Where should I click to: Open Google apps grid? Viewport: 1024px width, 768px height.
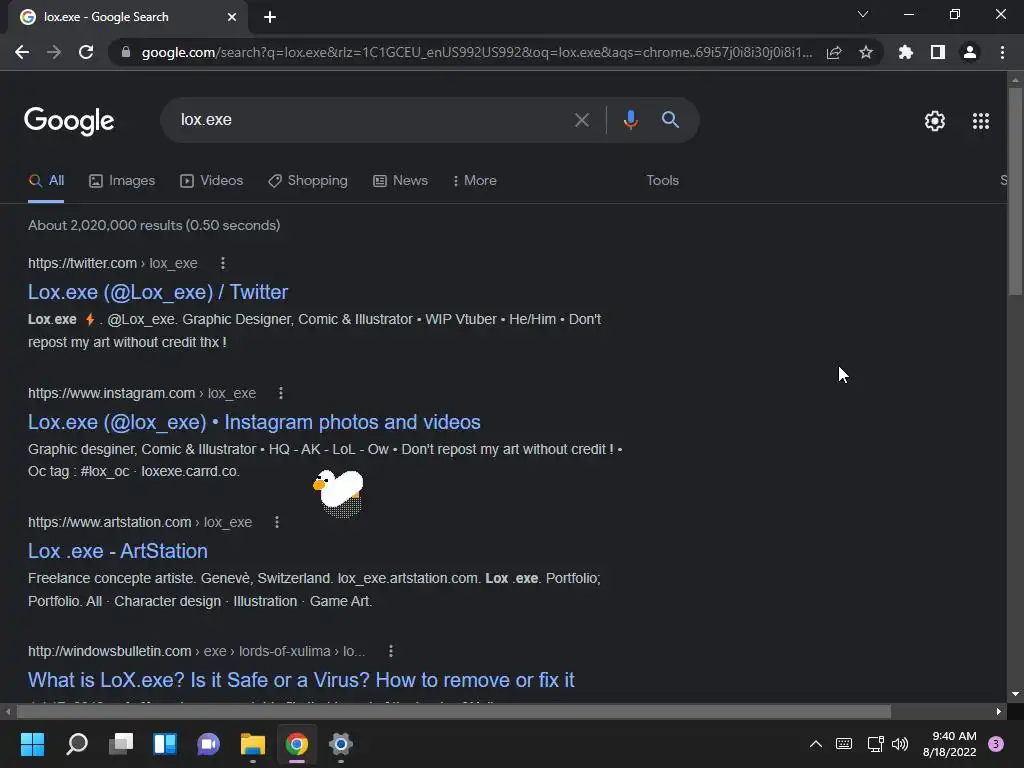point(981,121)
